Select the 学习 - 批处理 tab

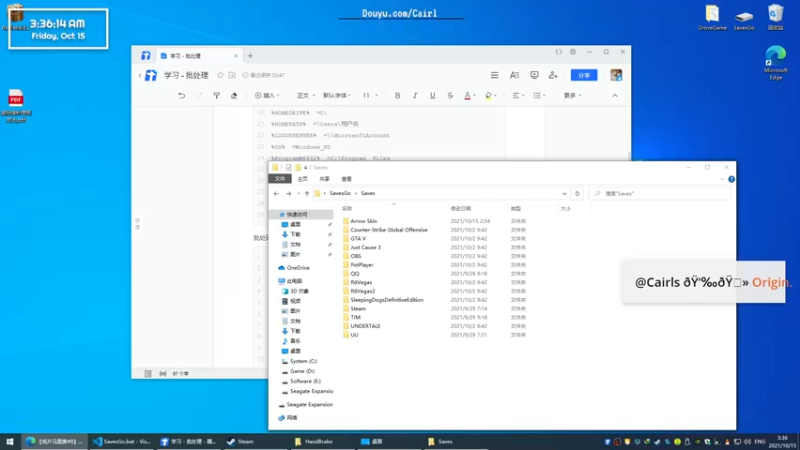(x=198, y=56)
